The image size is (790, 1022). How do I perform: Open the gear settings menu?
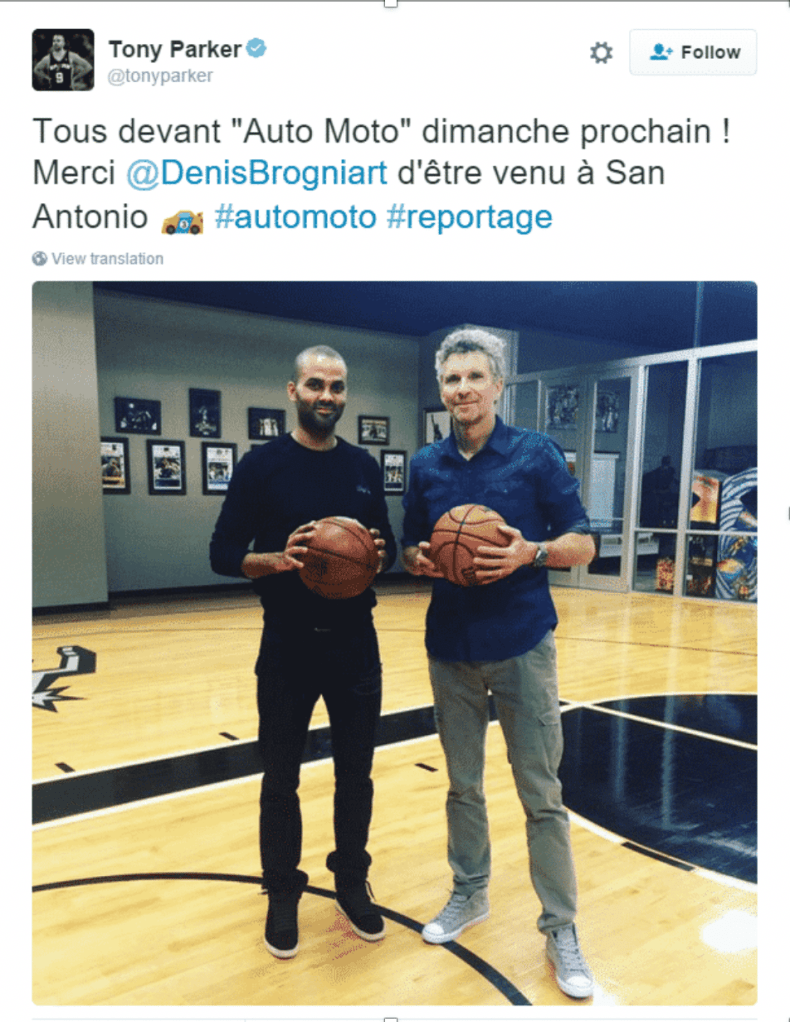point(601,53)
